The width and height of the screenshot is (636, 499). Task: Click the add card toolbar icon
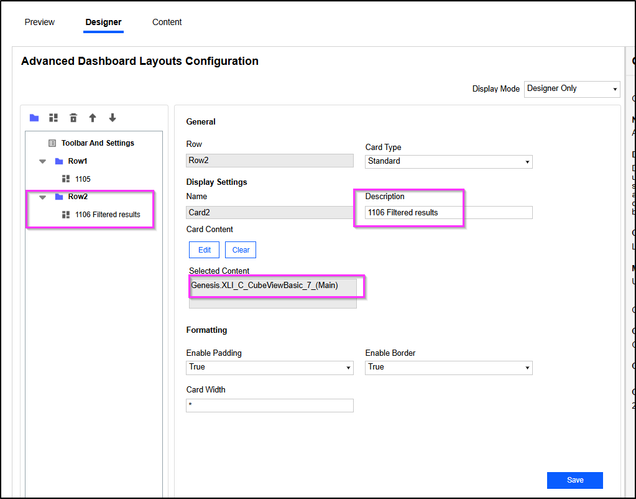pos(54,118)
